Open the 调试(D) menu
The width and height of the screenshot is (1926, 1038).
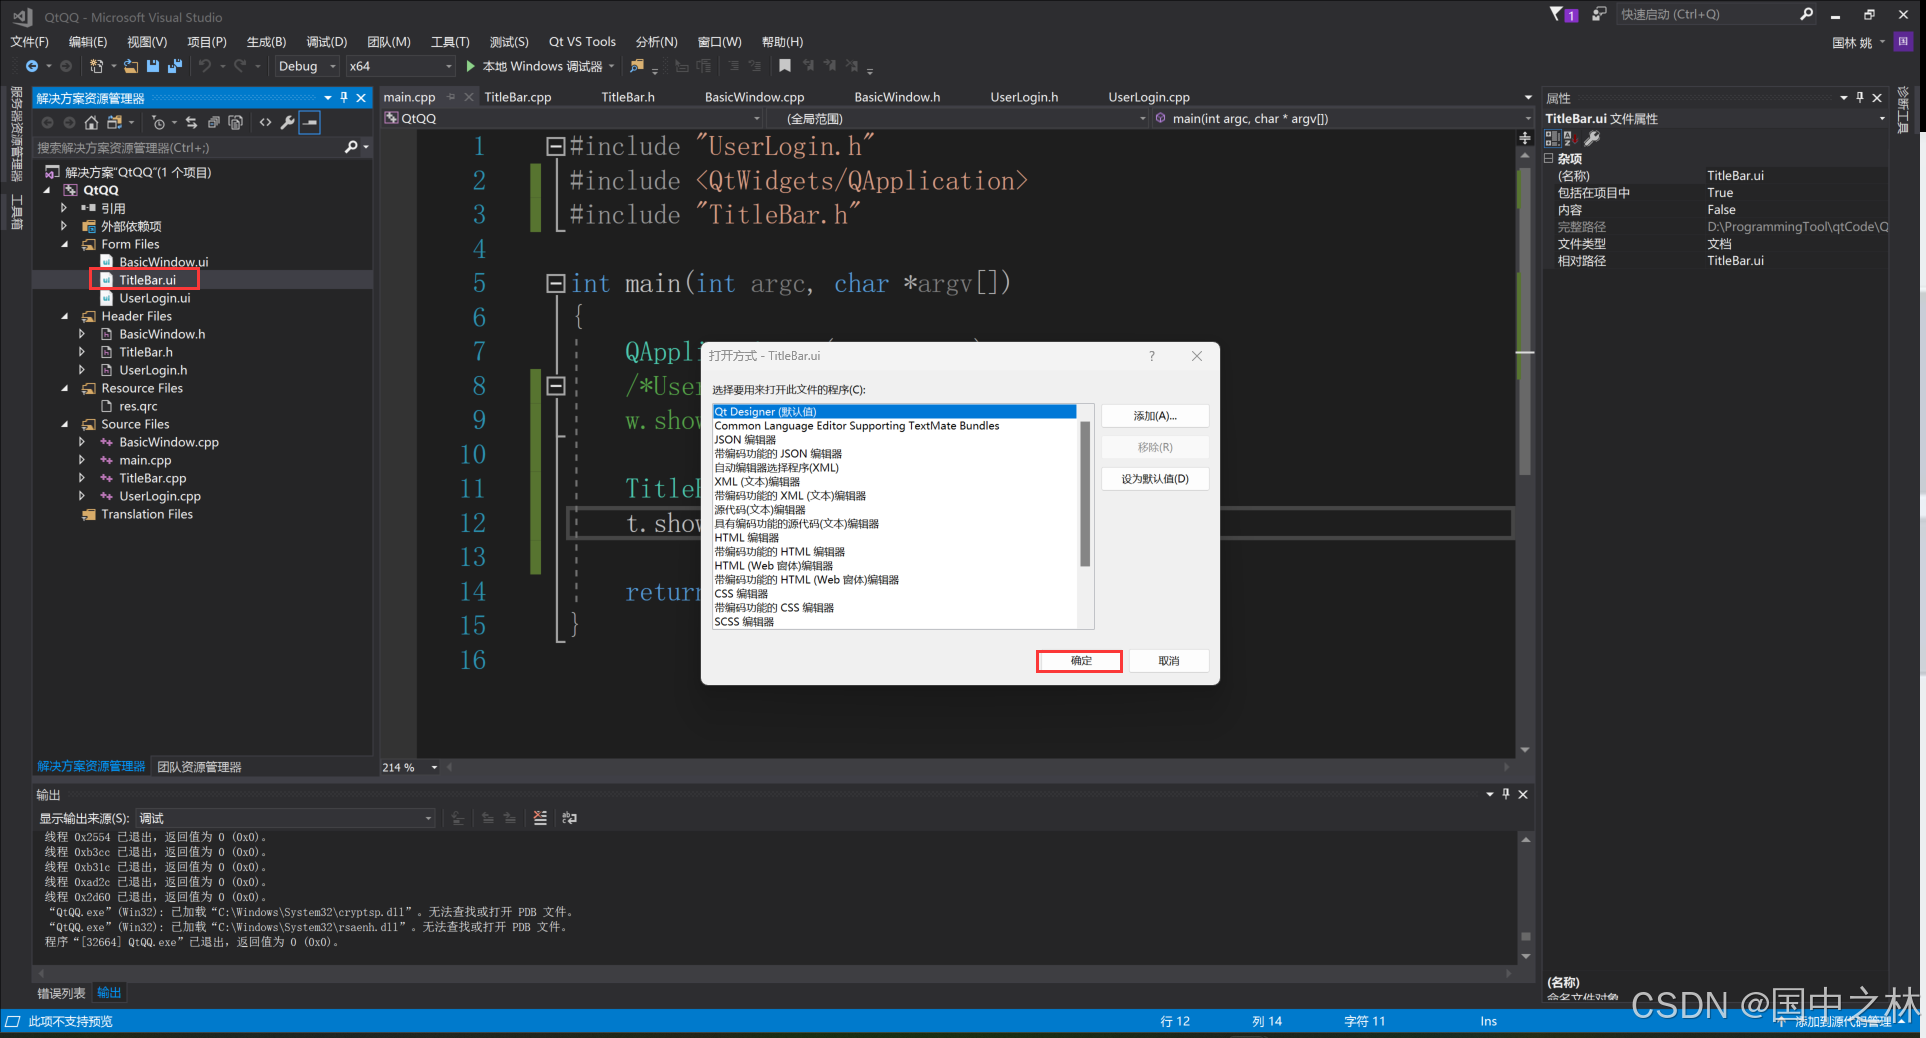[326, 42]
